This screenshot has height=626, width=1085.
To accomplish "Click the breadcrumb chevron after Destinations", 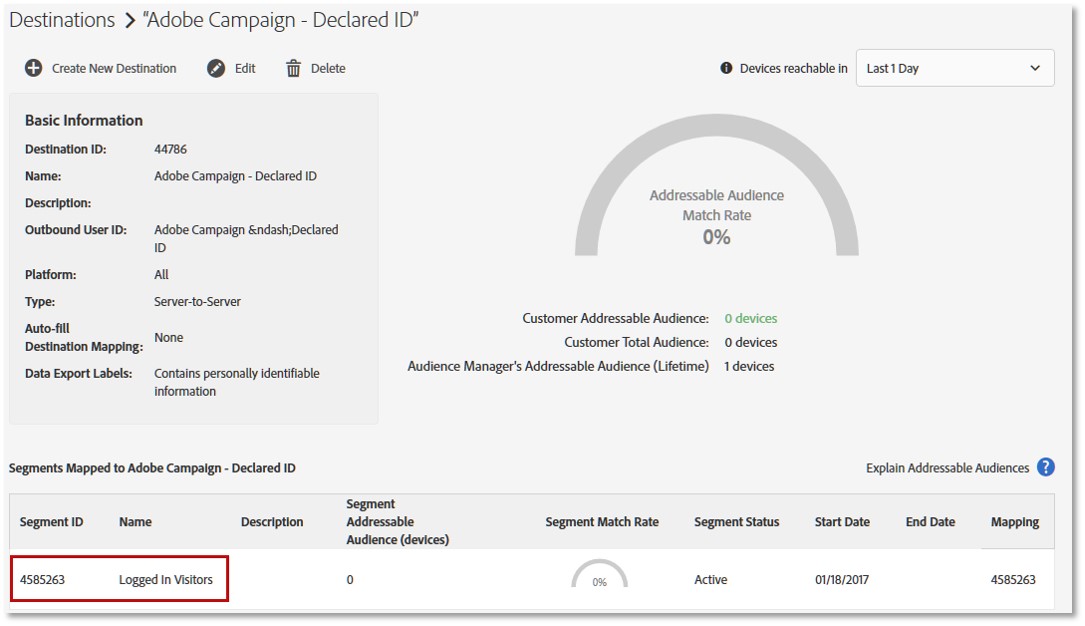I will [x=129, y=21].
